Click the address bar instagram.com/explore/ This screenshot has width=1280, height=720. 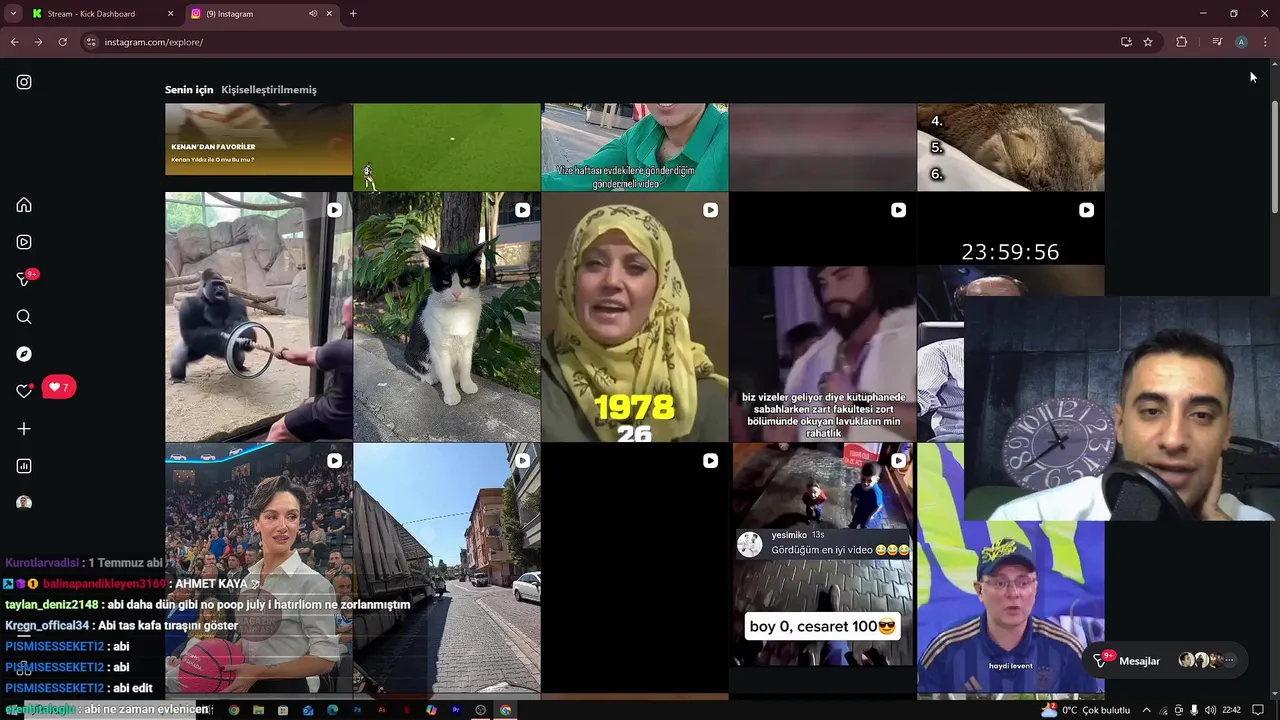[x=154, y=42]
